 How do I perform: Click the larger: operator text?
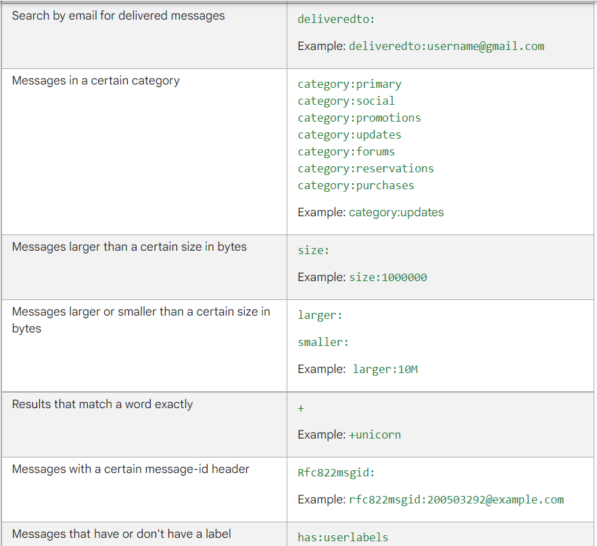tap(320, 315)
